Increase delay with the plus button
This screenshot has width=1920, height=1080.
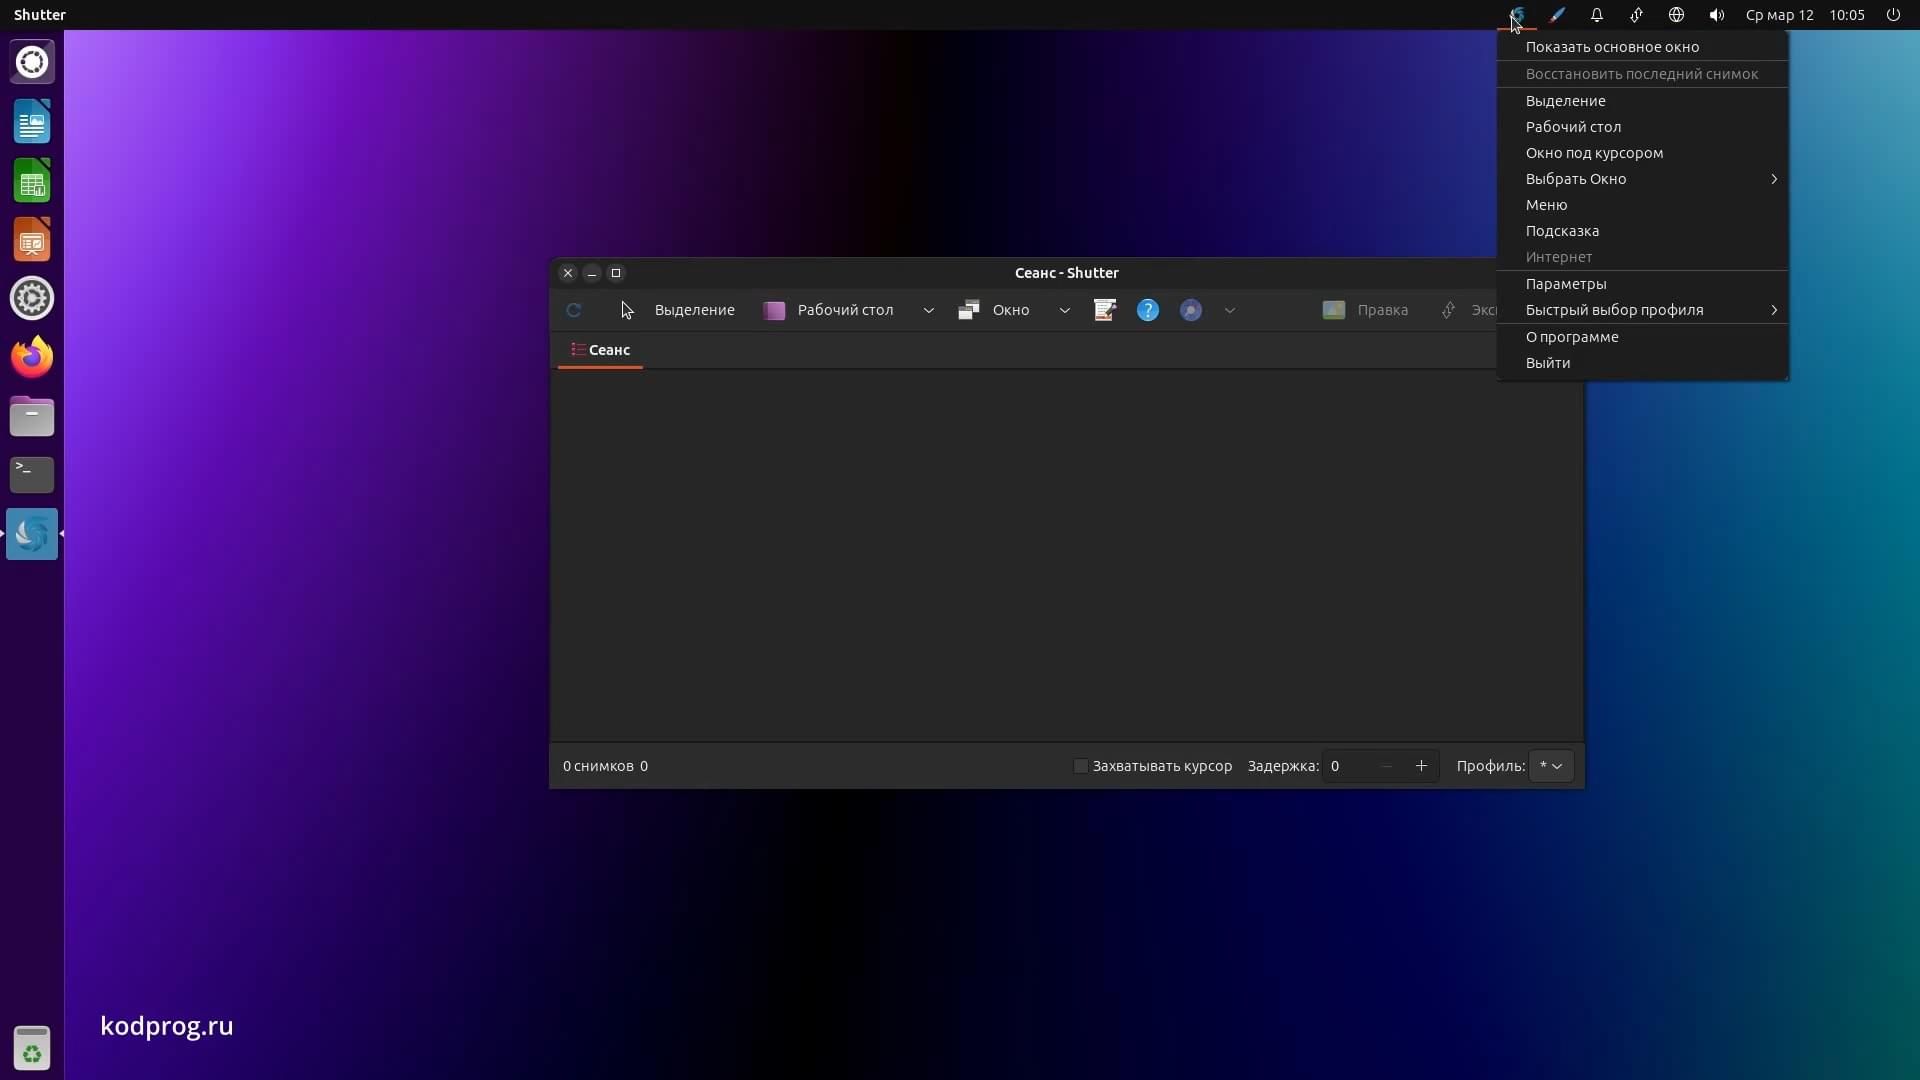1421,766
